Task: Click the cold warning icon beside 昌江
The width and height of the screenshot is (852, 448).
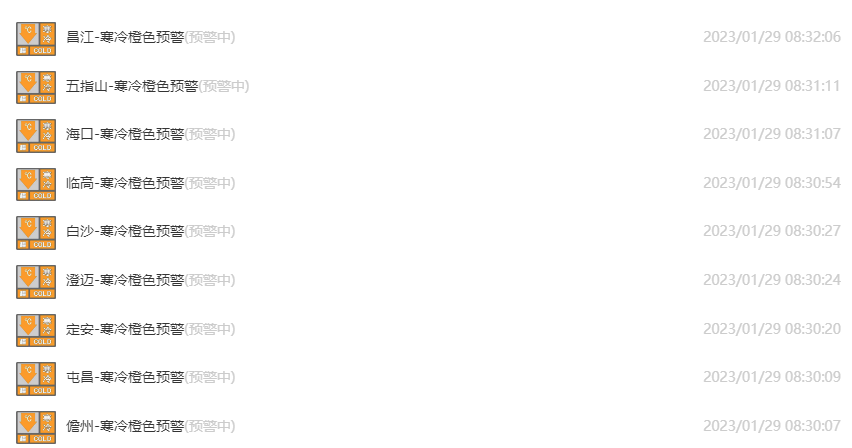Action: coord(36,39)
